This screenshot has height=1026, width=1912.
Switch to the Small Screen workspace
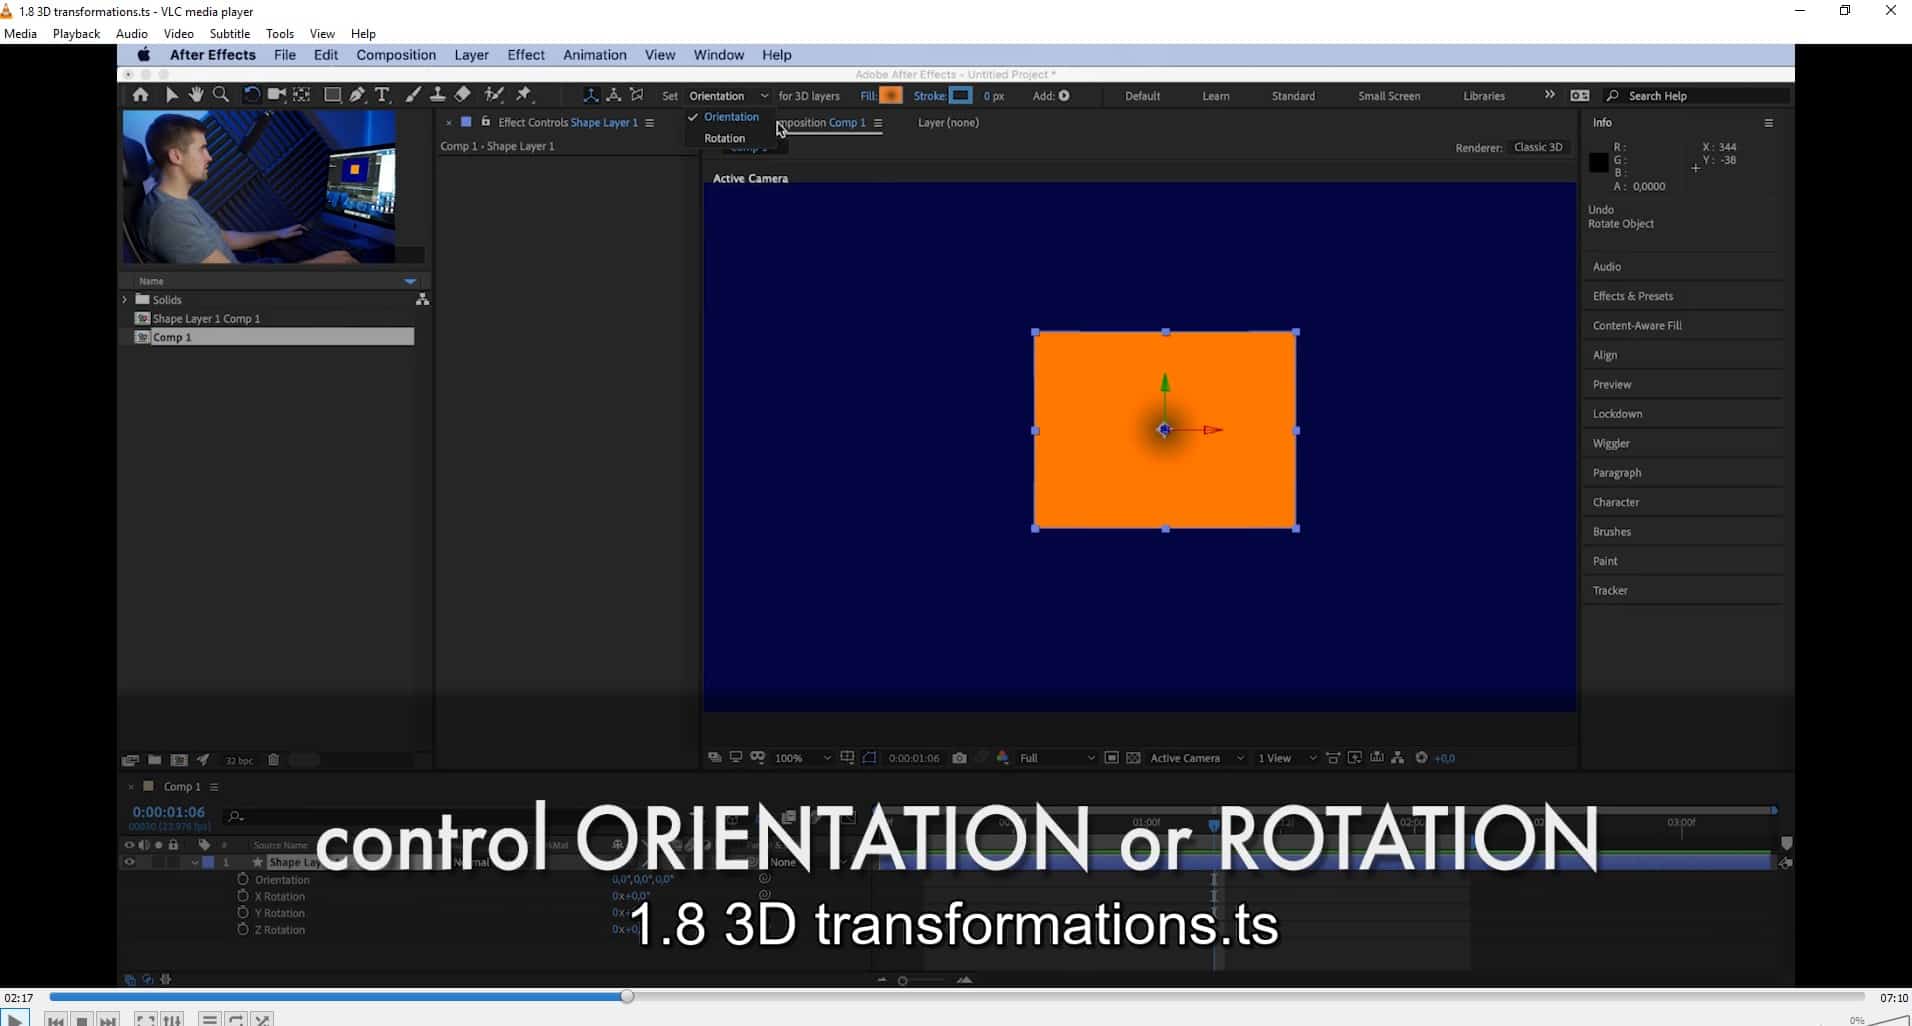[x=1388, y=96]
